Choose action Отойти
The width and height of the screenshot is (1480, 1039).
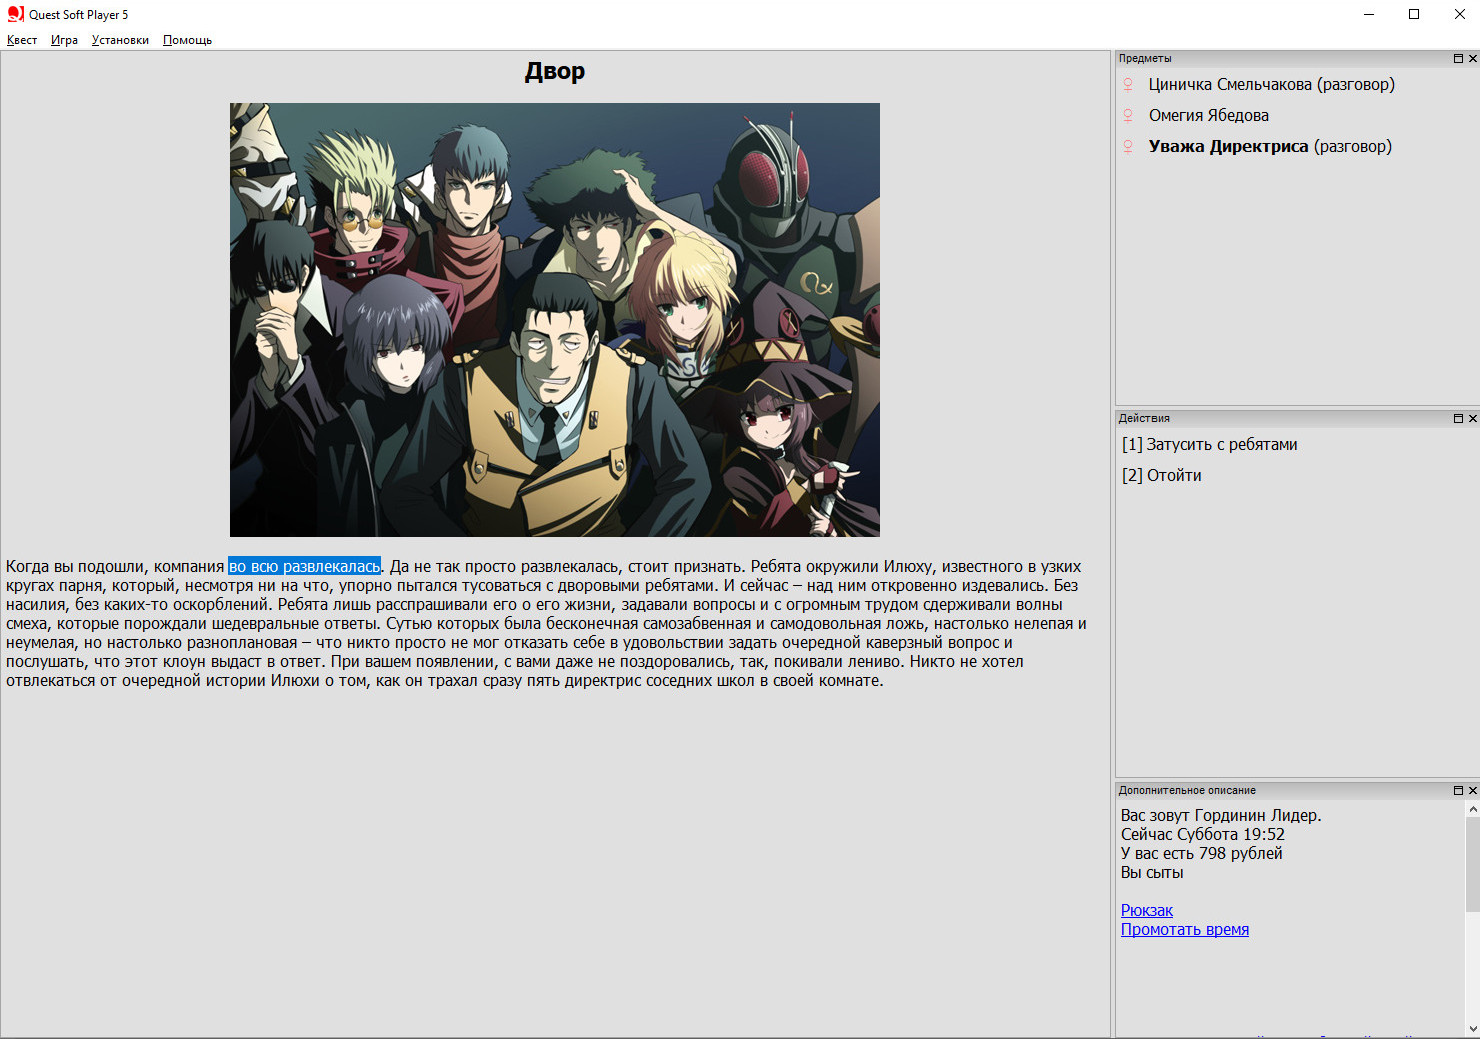coord(1161,476)
